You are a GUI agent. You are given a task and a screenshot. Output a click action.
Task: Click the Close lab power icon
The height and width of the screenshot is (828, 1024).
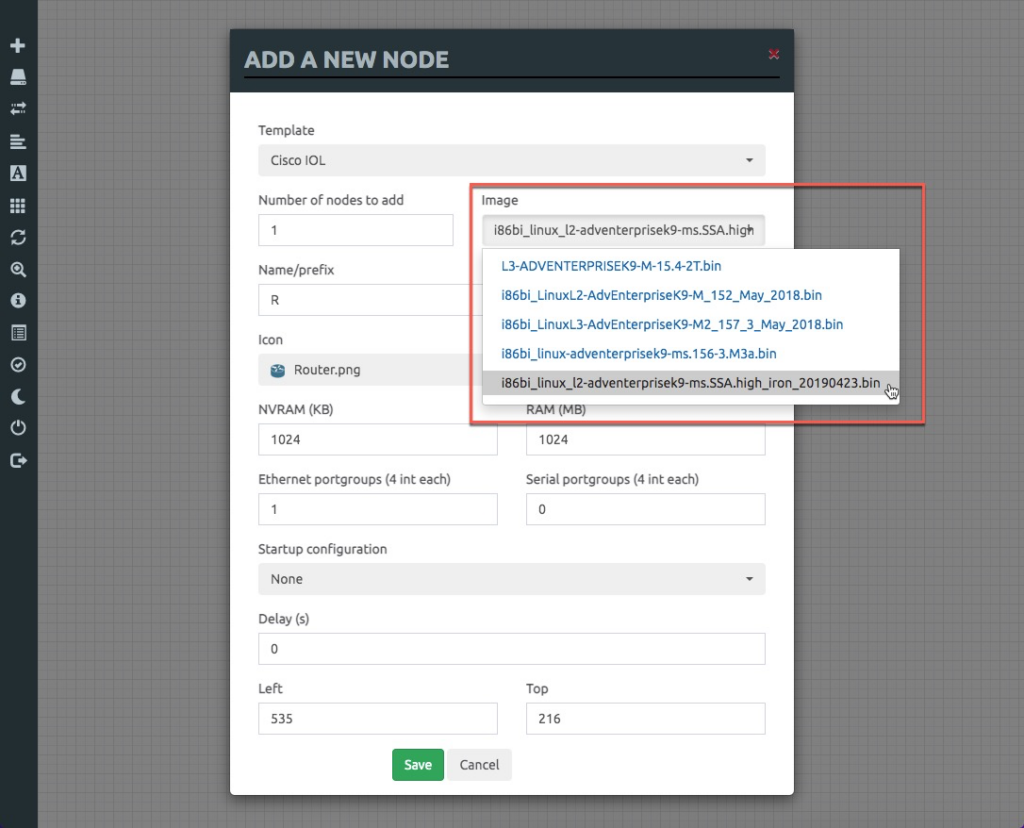point(18,428)
